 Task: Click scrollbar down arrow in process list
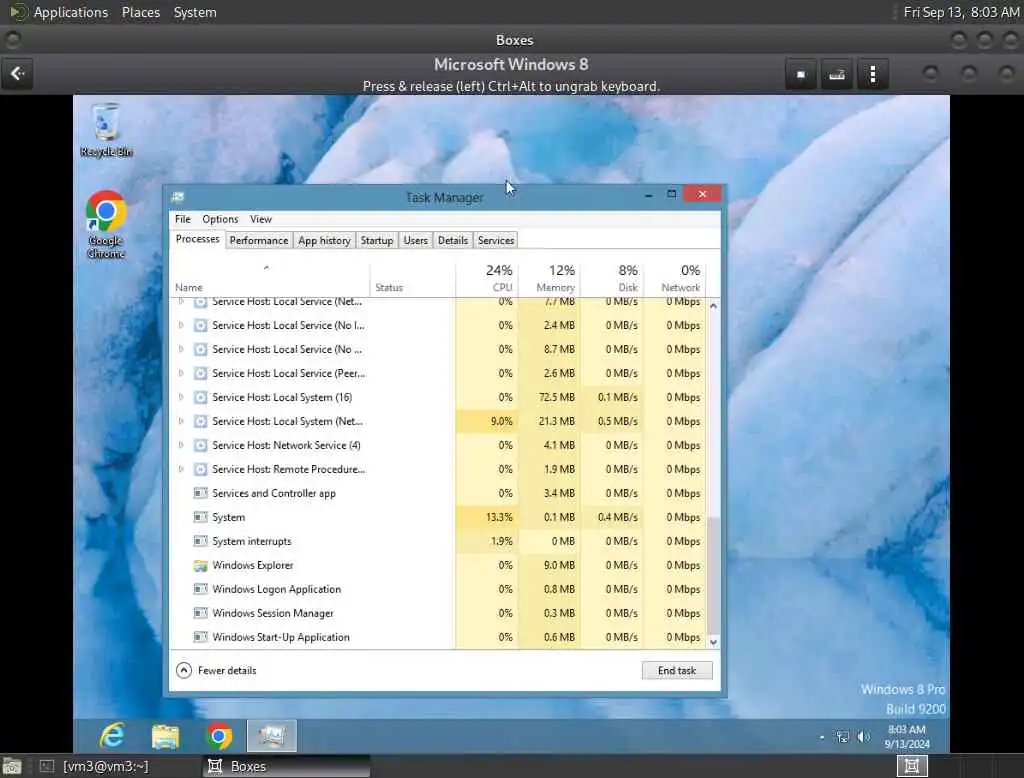tap(713, 642)
